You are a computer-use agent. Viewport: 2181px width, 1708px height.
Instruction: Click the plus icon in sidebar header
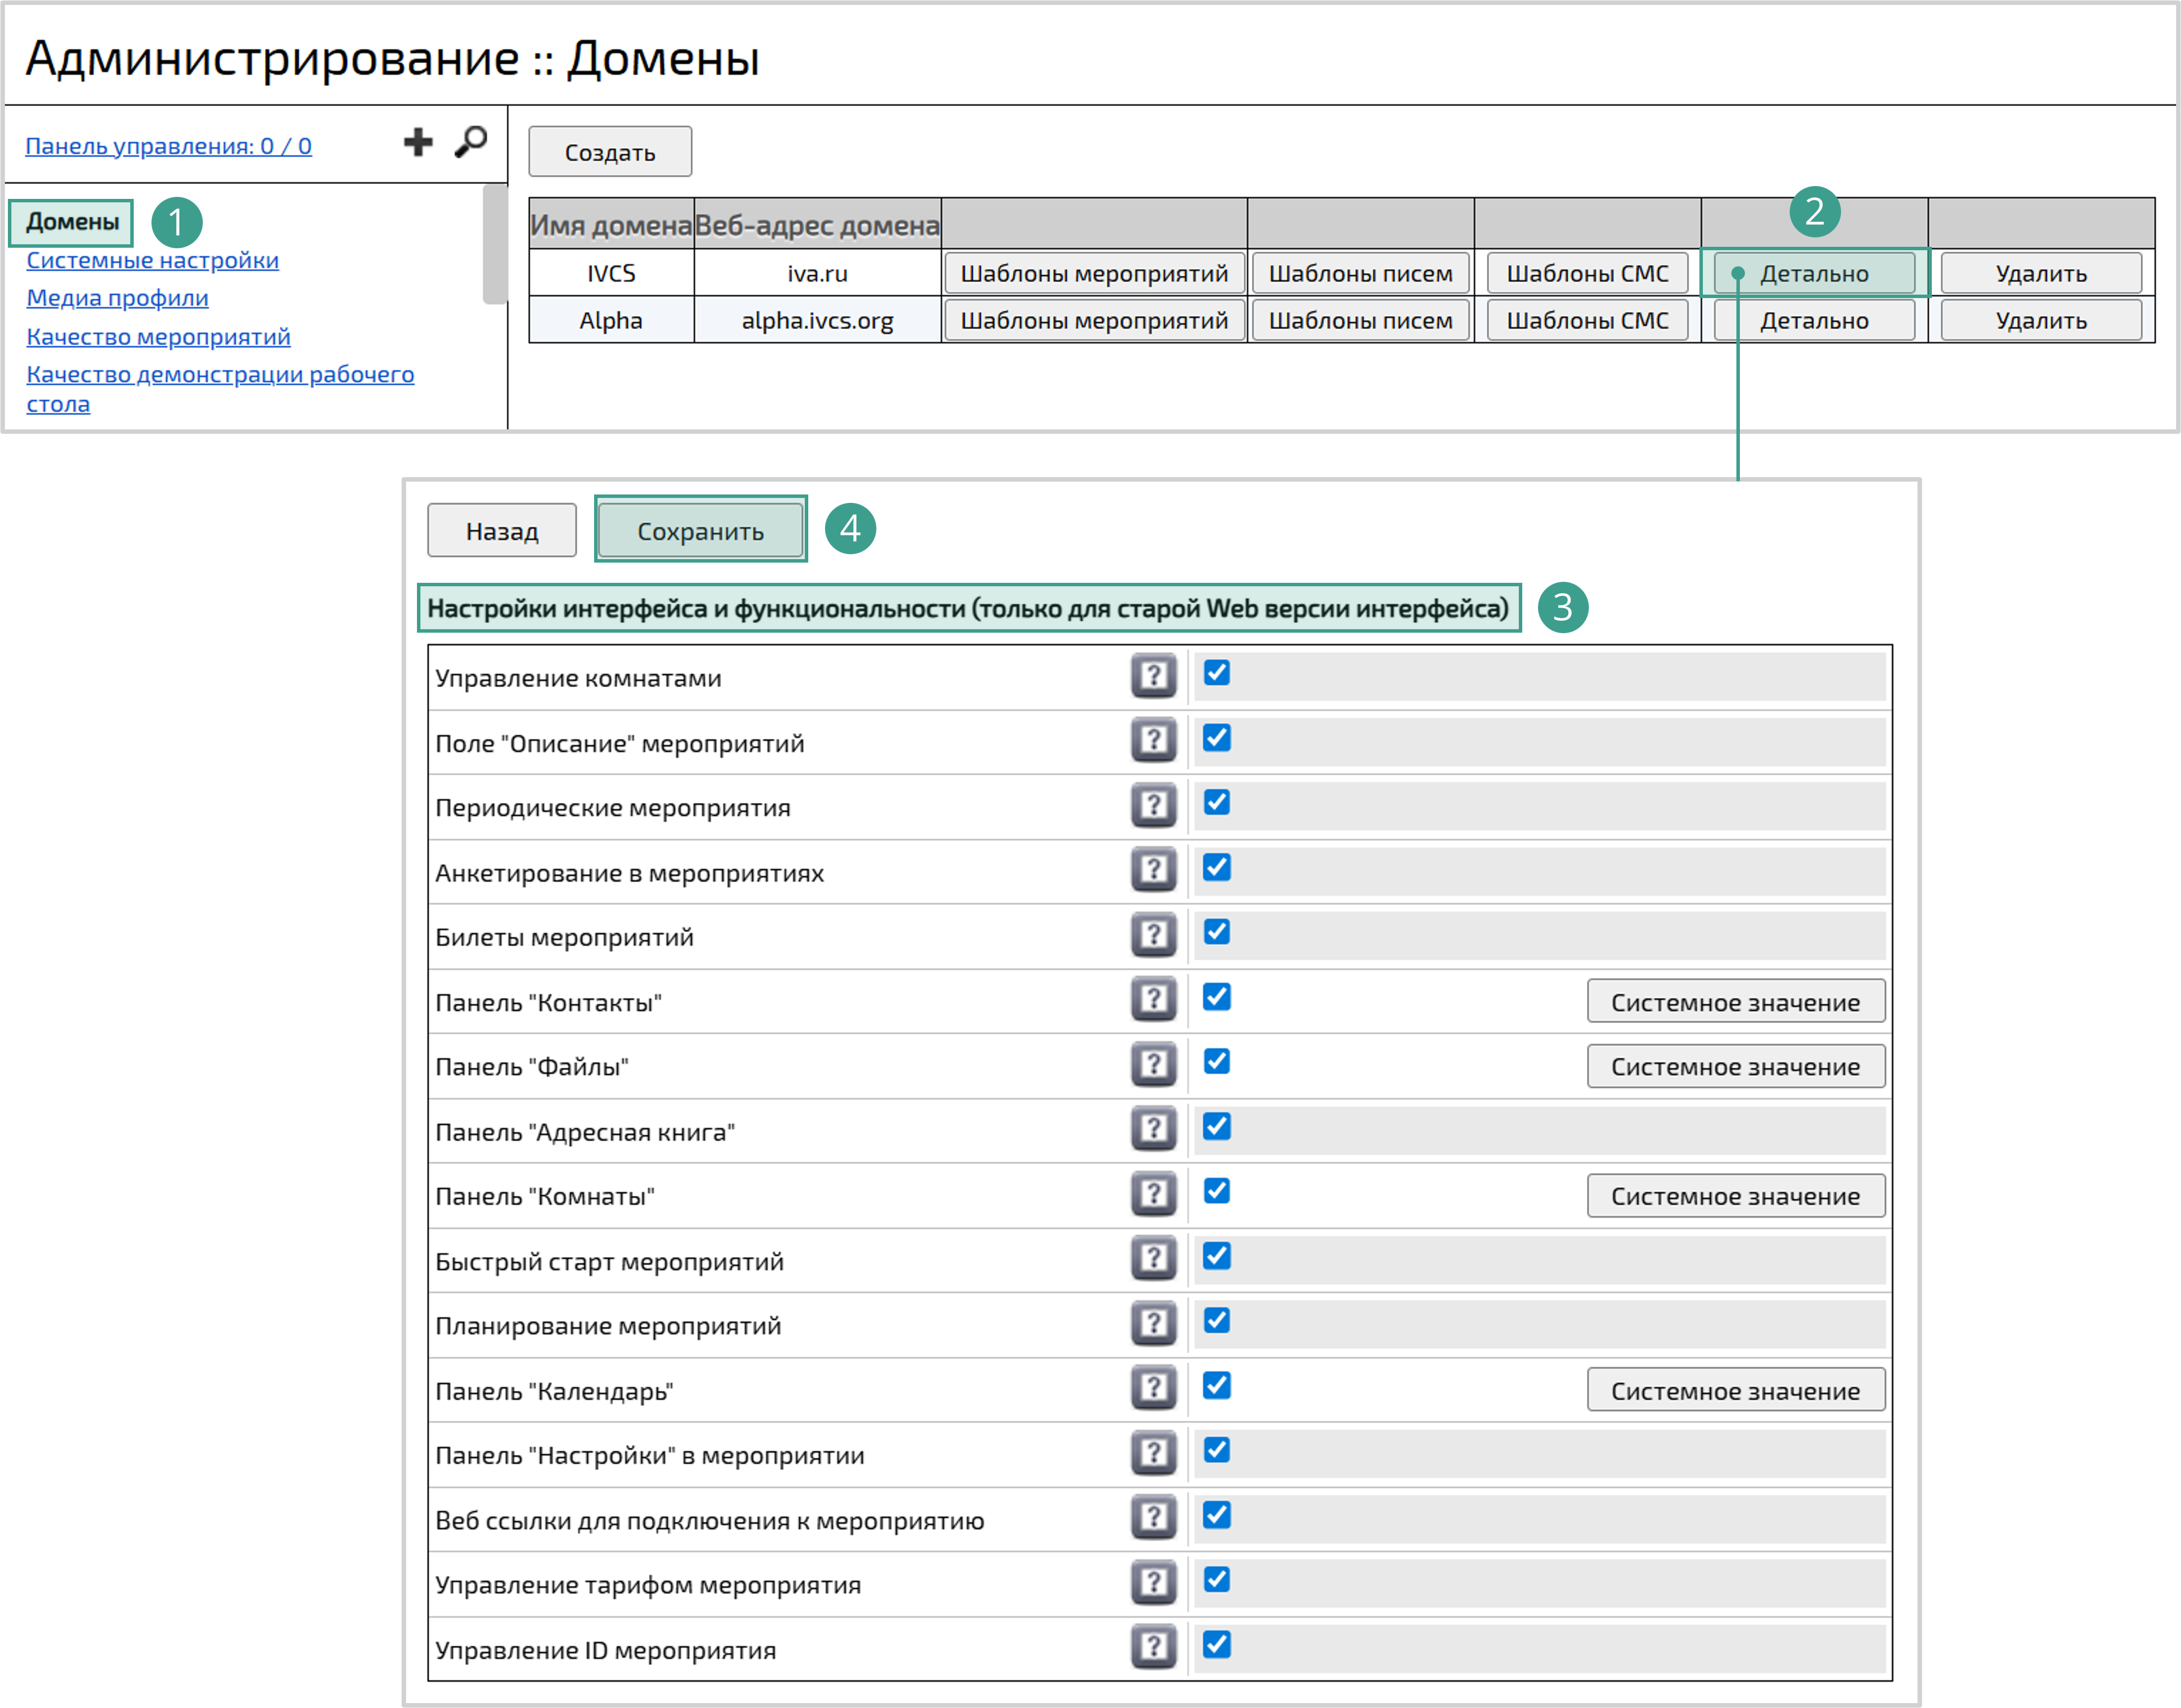(418, 142)
